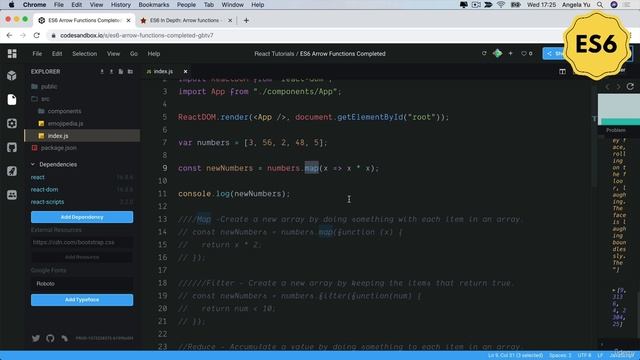
Task: Show the Explorer file icon in activity bar
Action: 12,100
